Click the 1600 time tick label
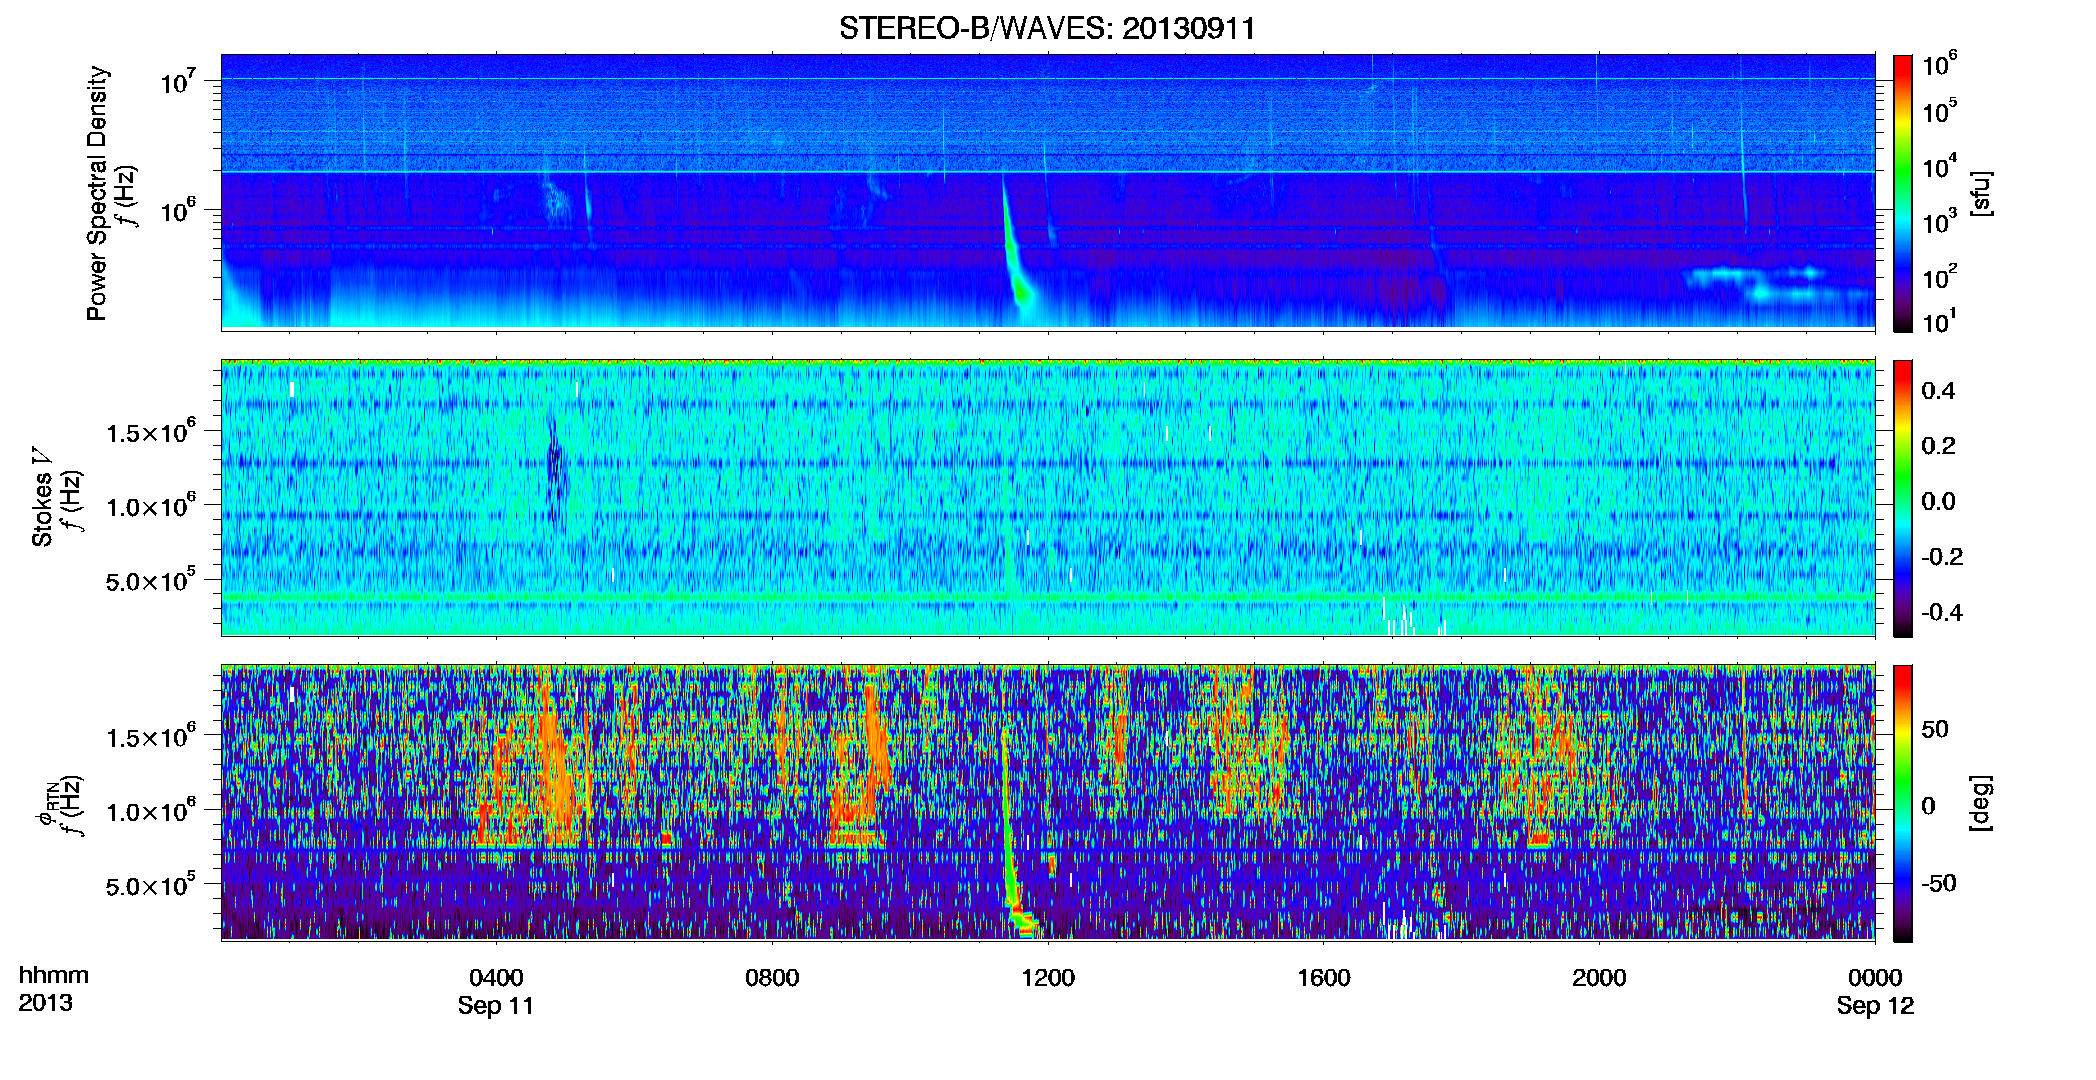 [x=1323, y=978]
